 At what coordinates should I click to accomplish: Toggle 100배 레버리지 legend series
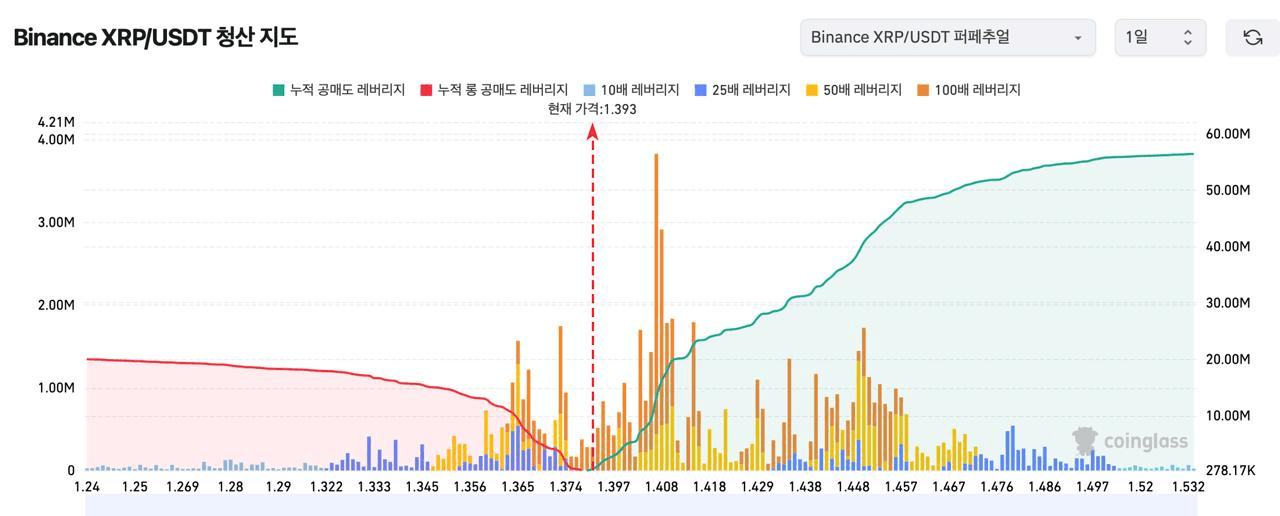[x=968, y=89]
